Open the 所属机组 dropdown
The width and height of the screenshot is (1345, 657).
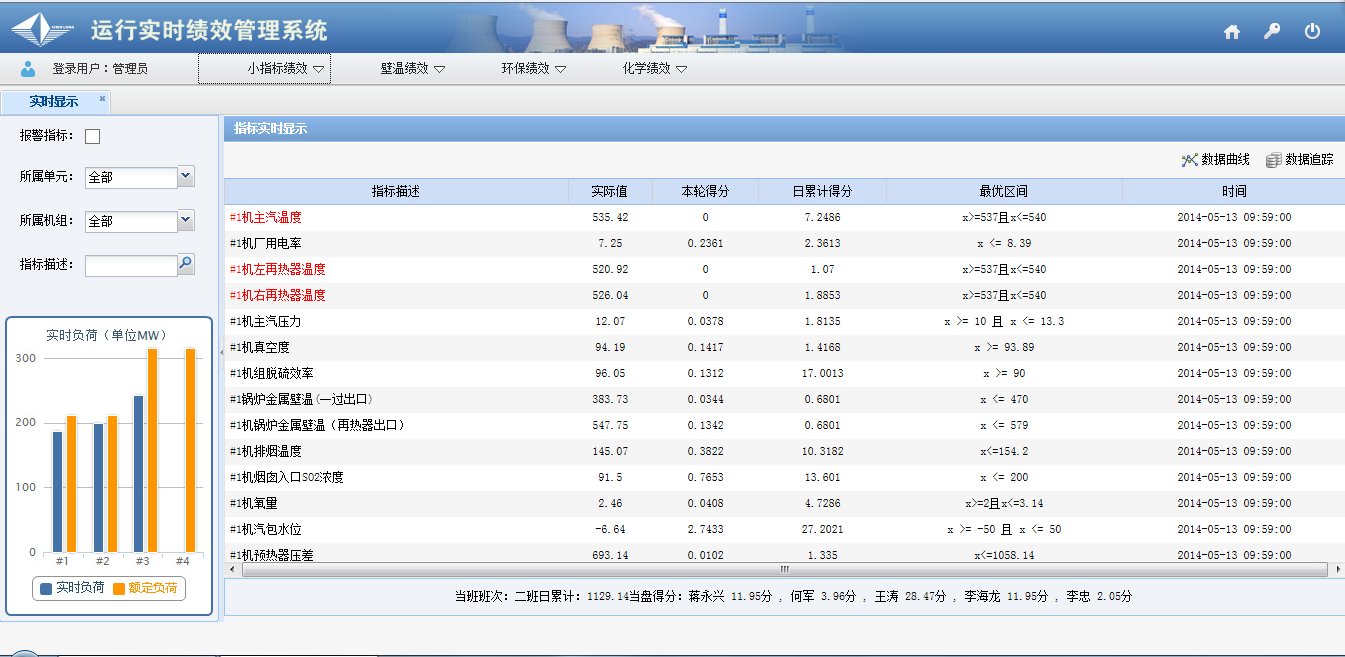185,221
